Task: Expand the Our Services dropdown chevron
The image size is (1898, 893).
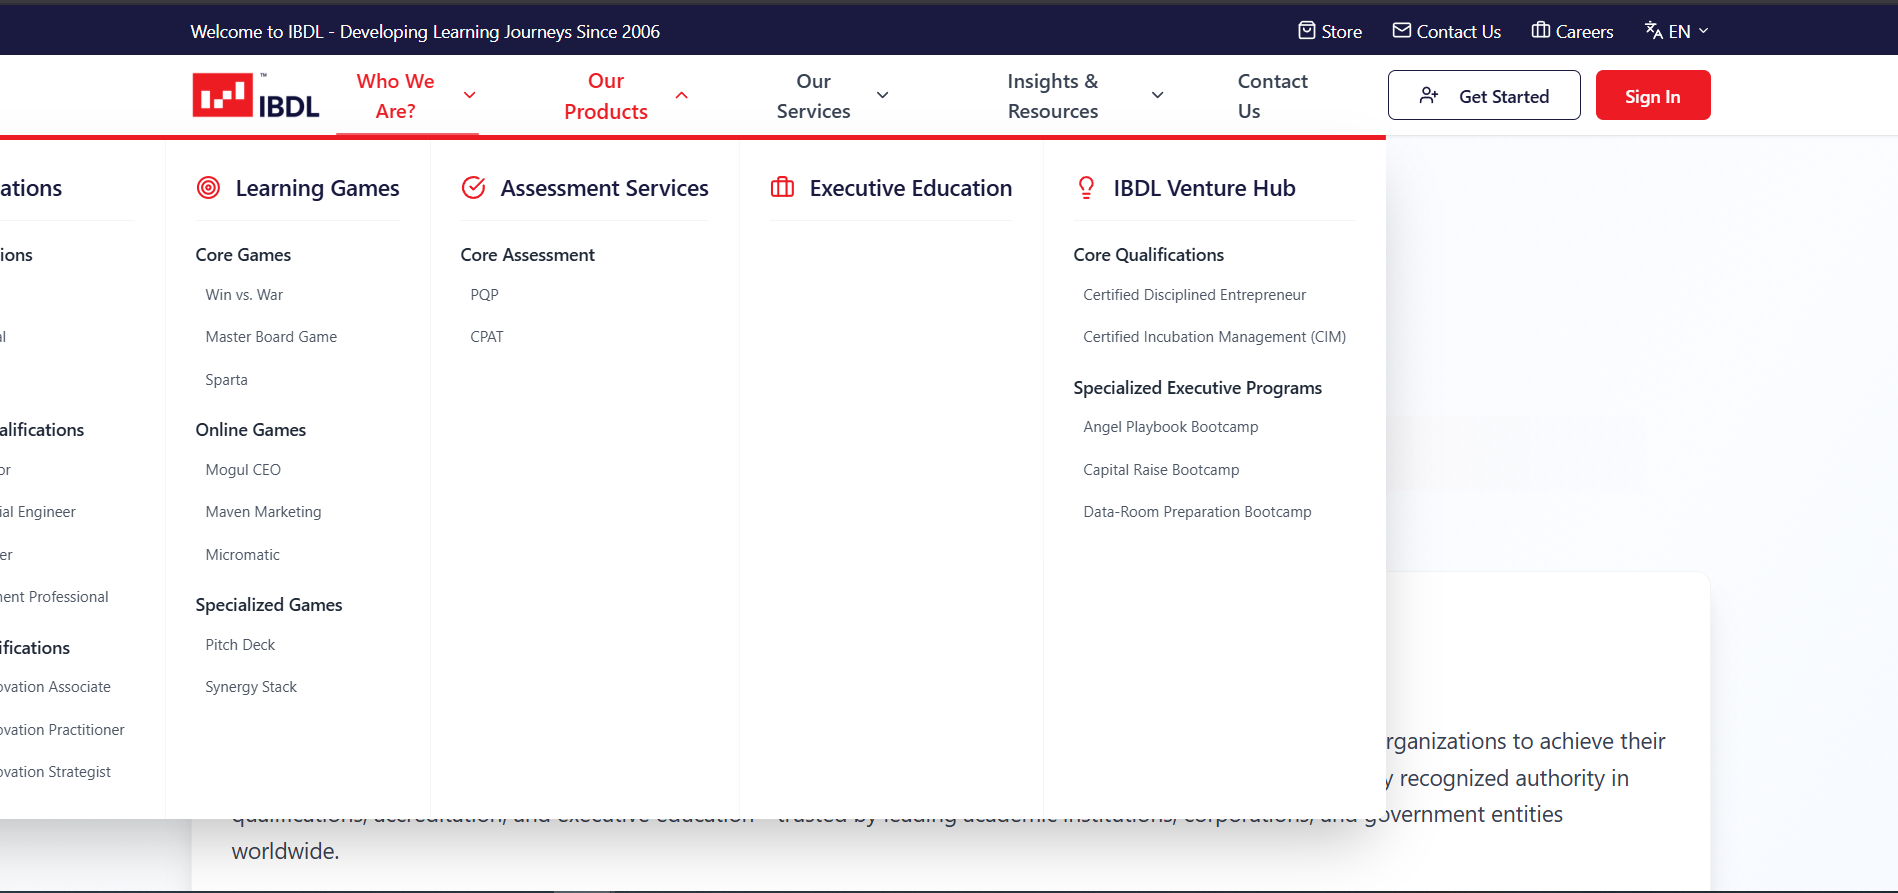Action: (883, 96)
